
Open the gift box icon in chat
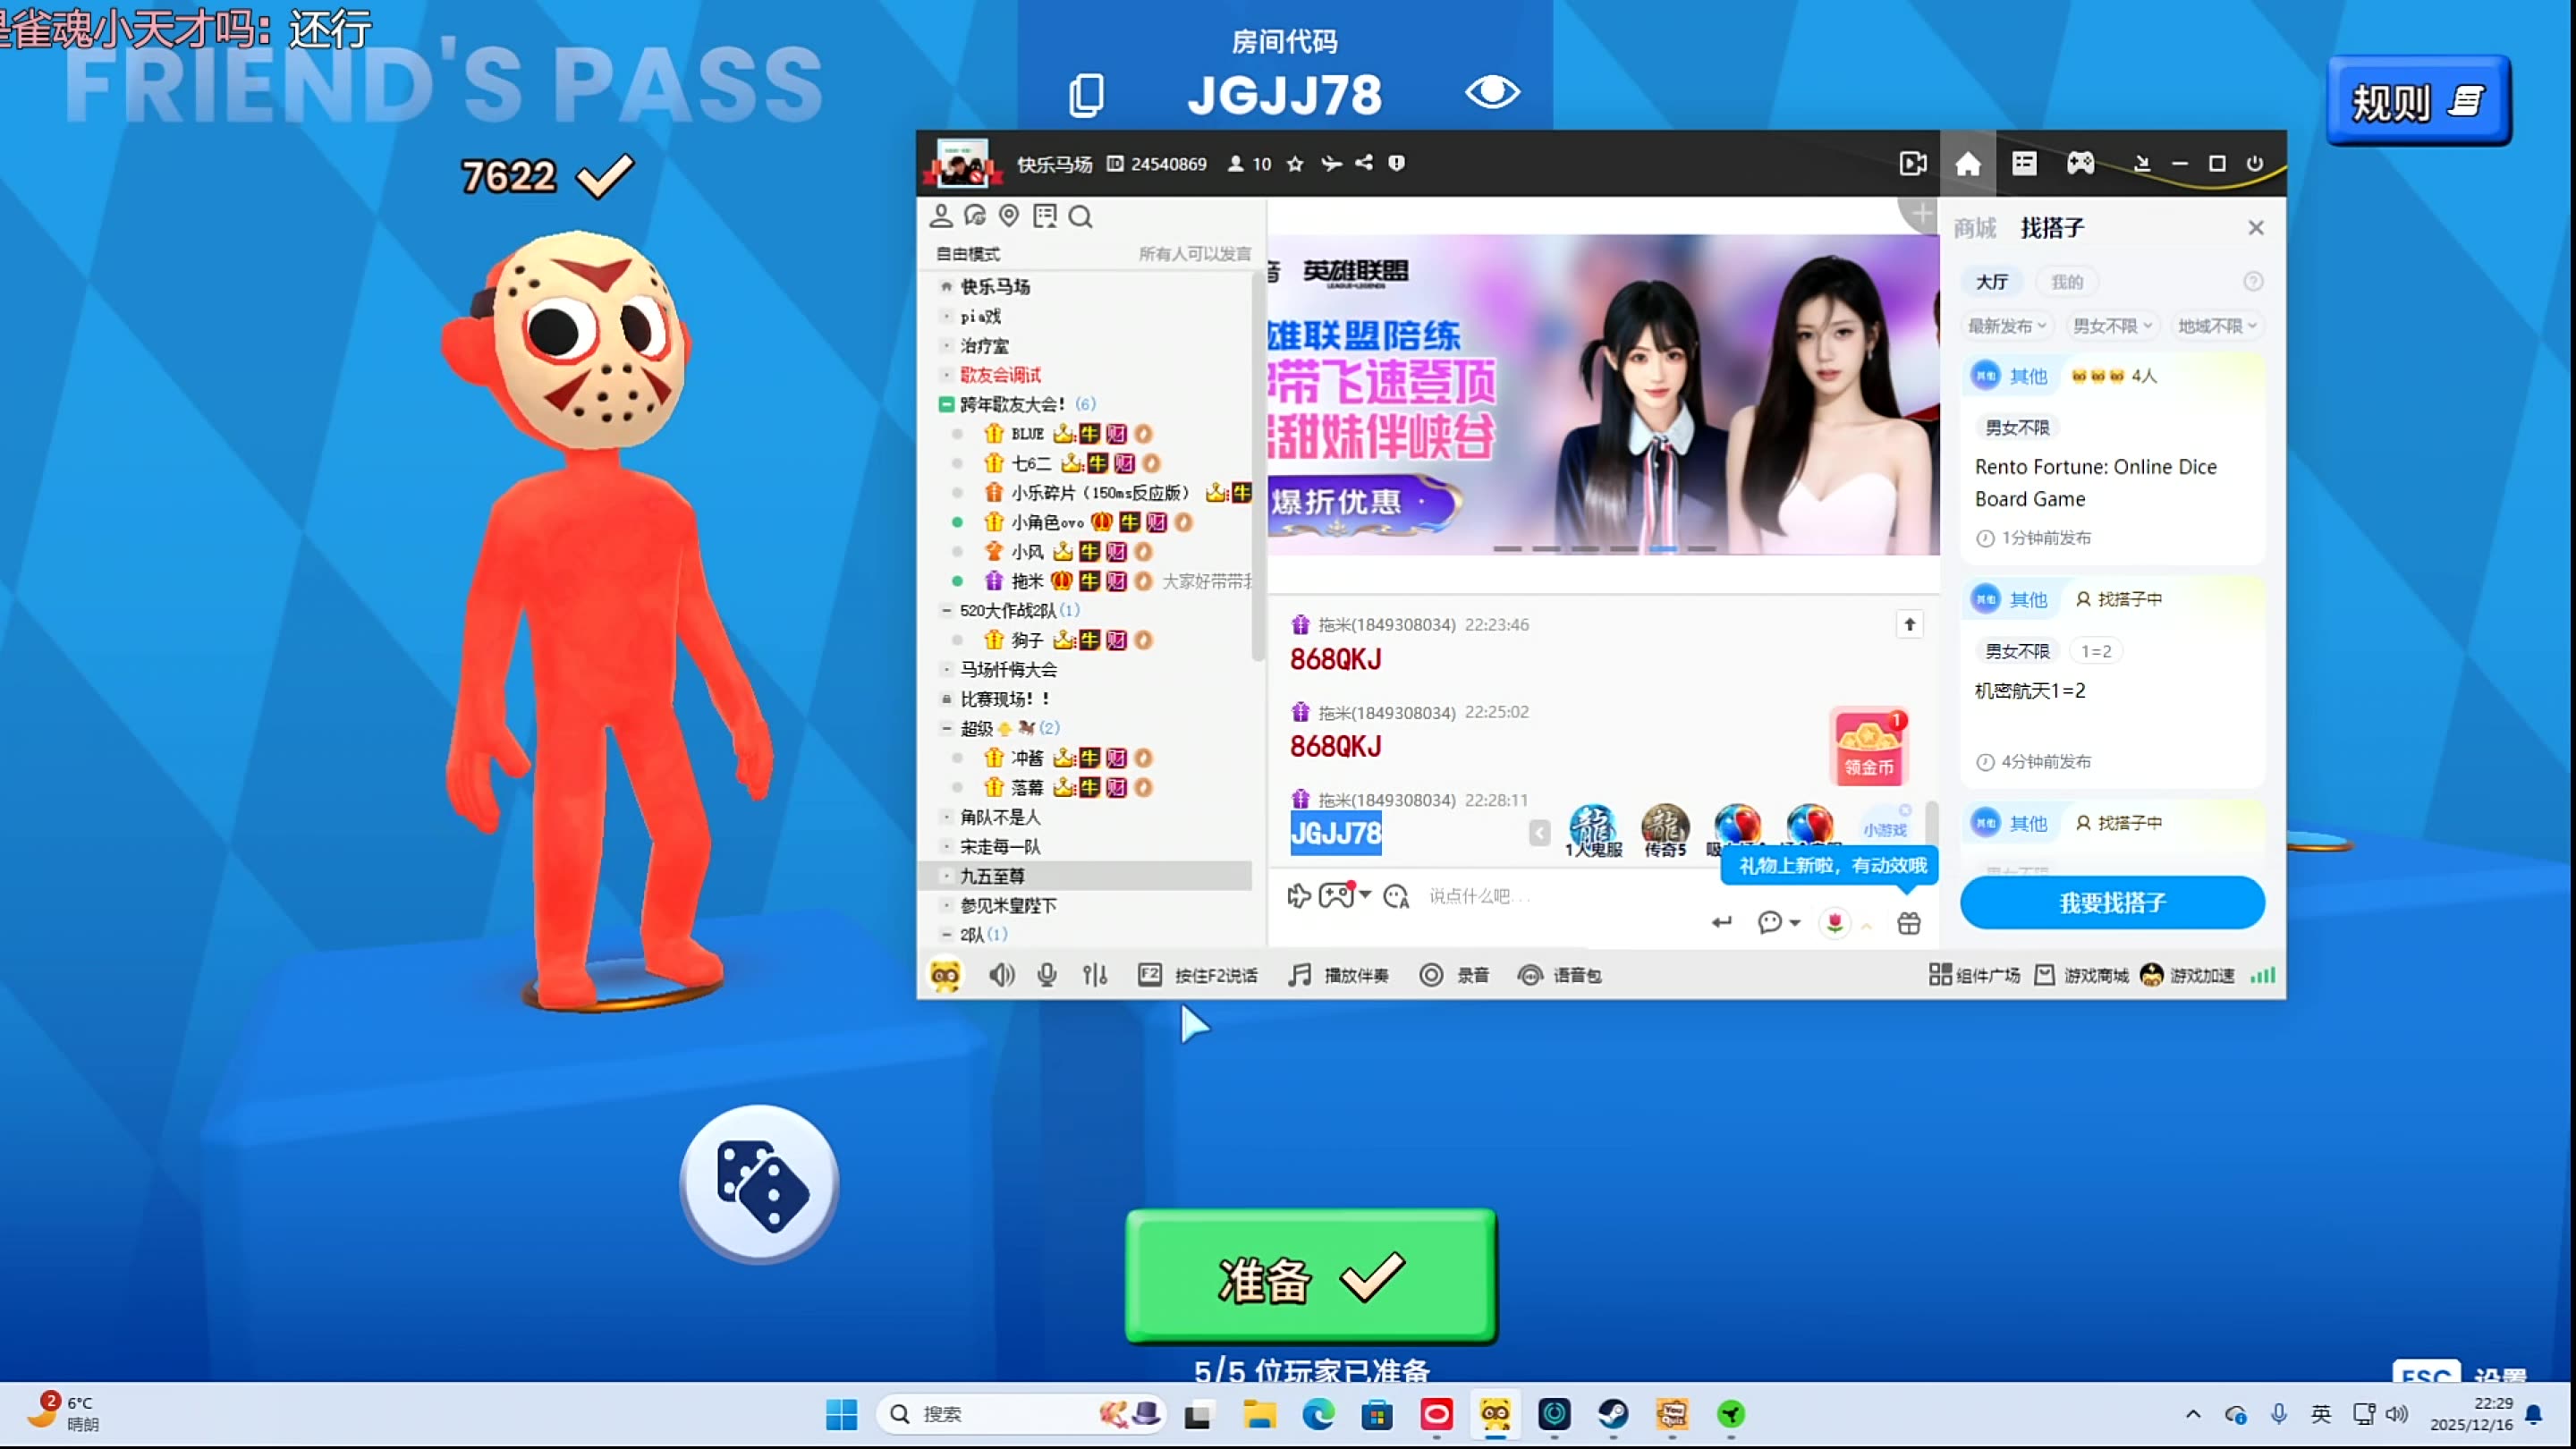1909,923
